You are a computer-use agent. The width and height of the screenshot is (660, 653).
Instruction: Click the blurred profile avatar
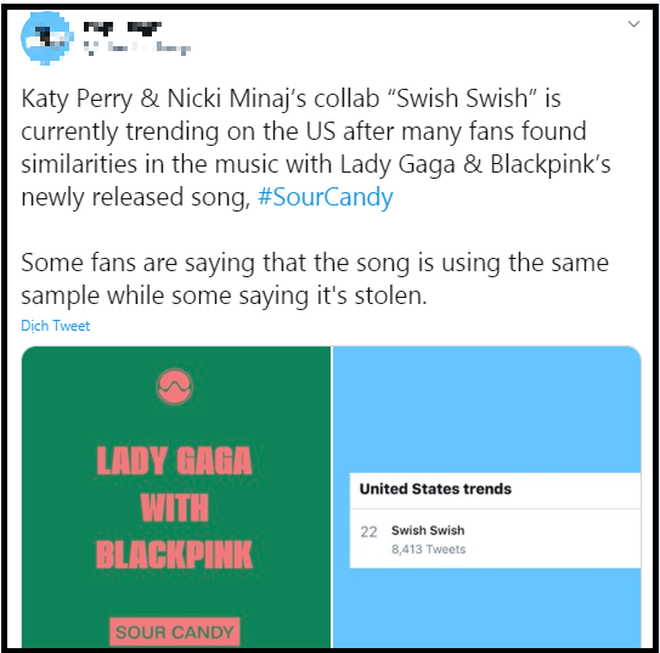click(47, 37)
